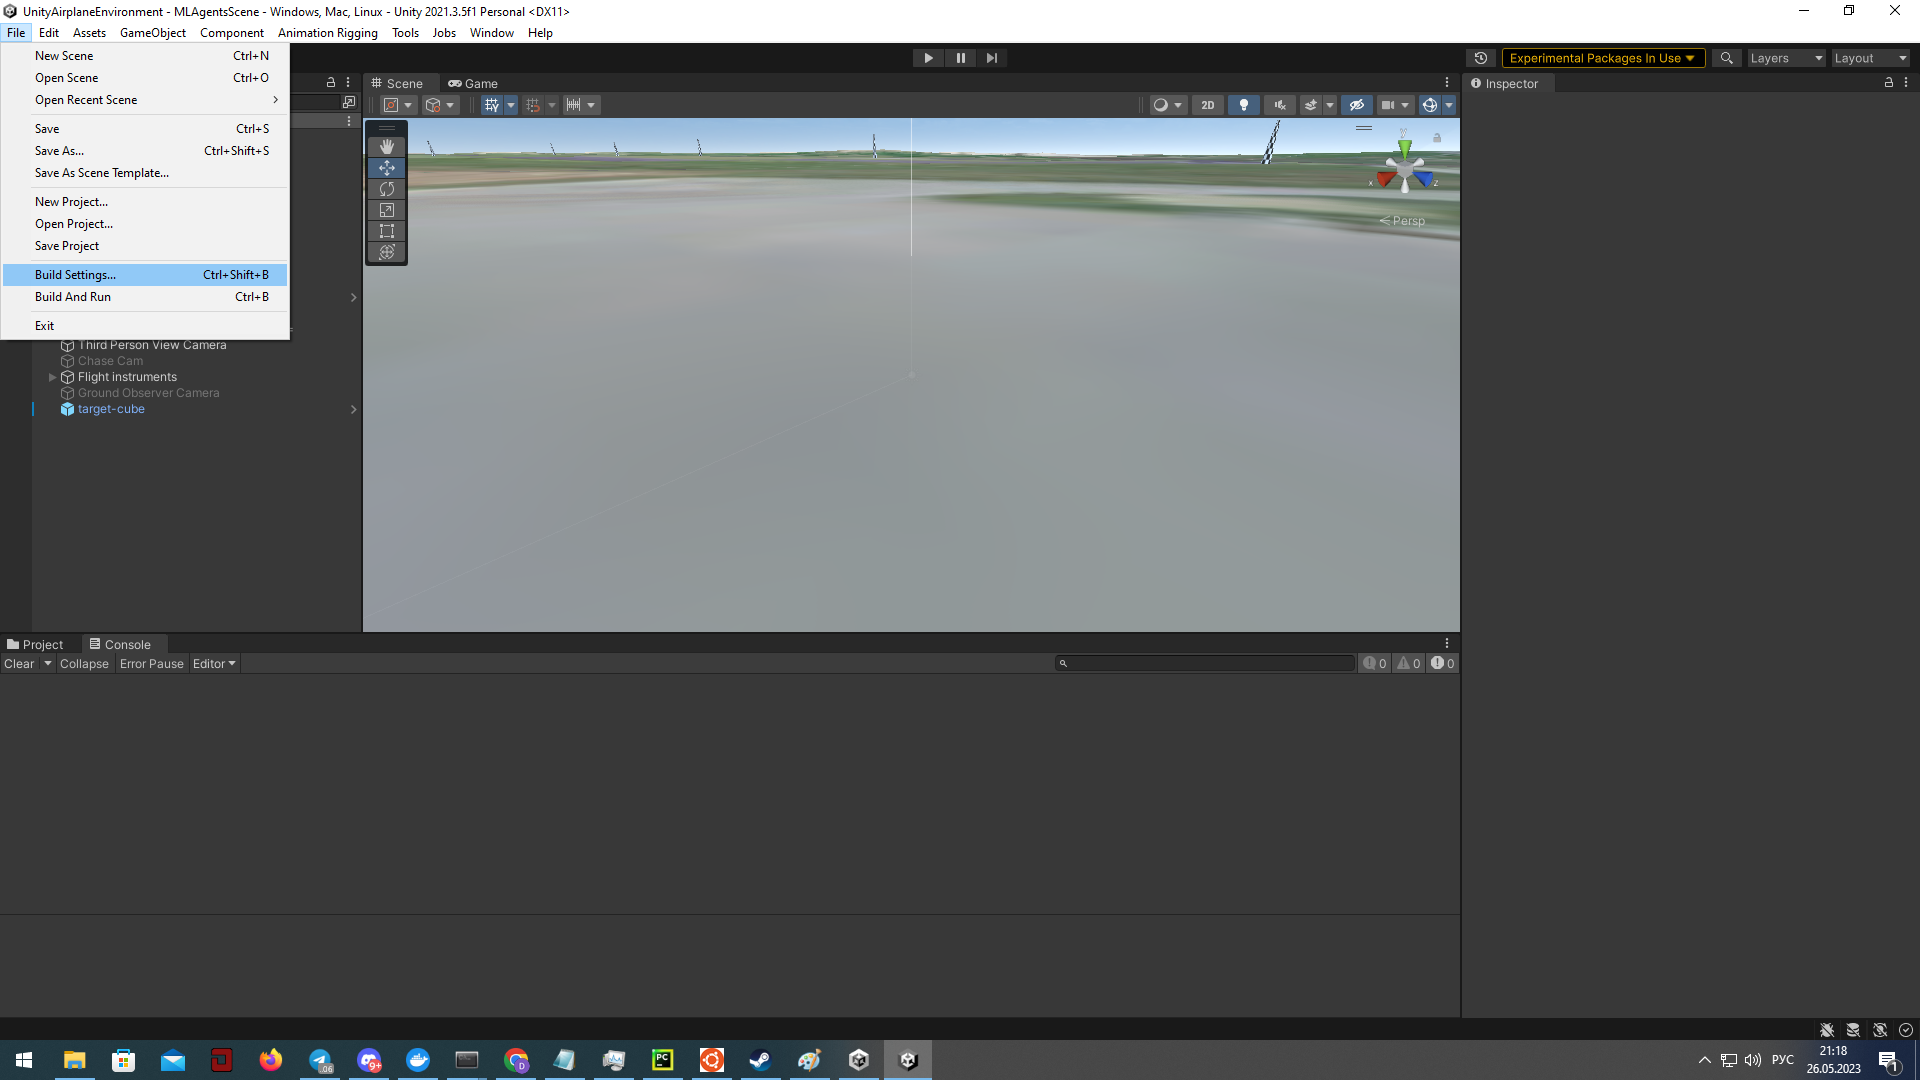
Task: Open the Clear button dropdown arrow
Action: click(47, 664)
